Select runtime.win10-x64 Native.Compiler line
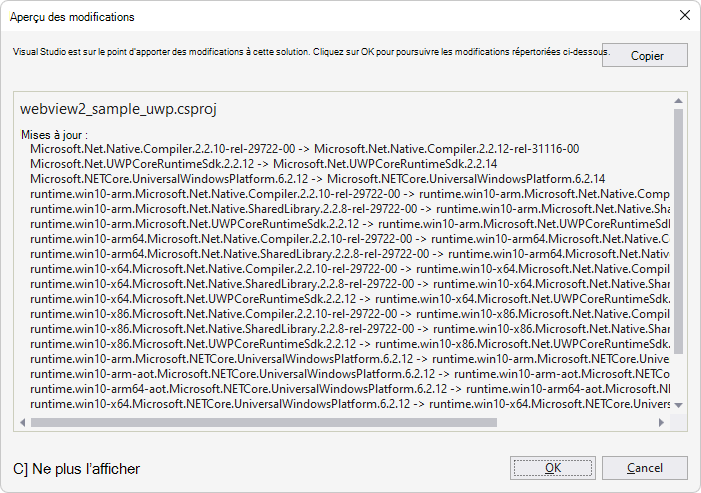Screen dimensions: 701x493 (x=350, y=269)
